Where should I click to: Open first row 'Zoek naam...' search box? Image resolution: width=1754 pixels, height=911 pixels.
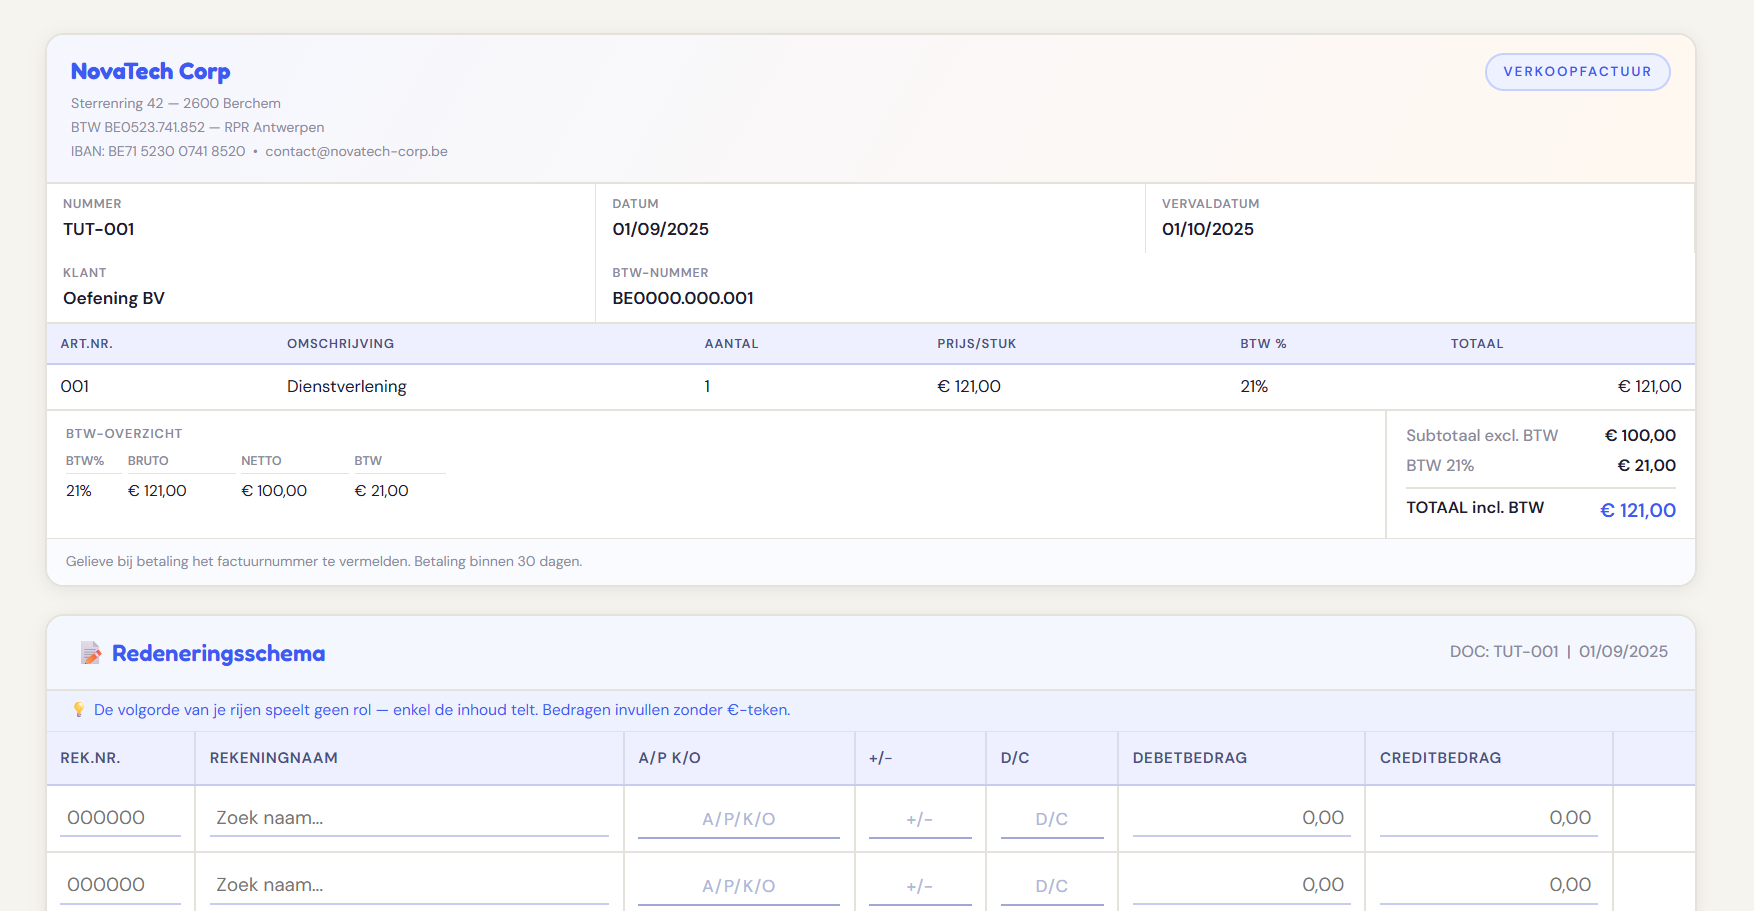point(409,818)
